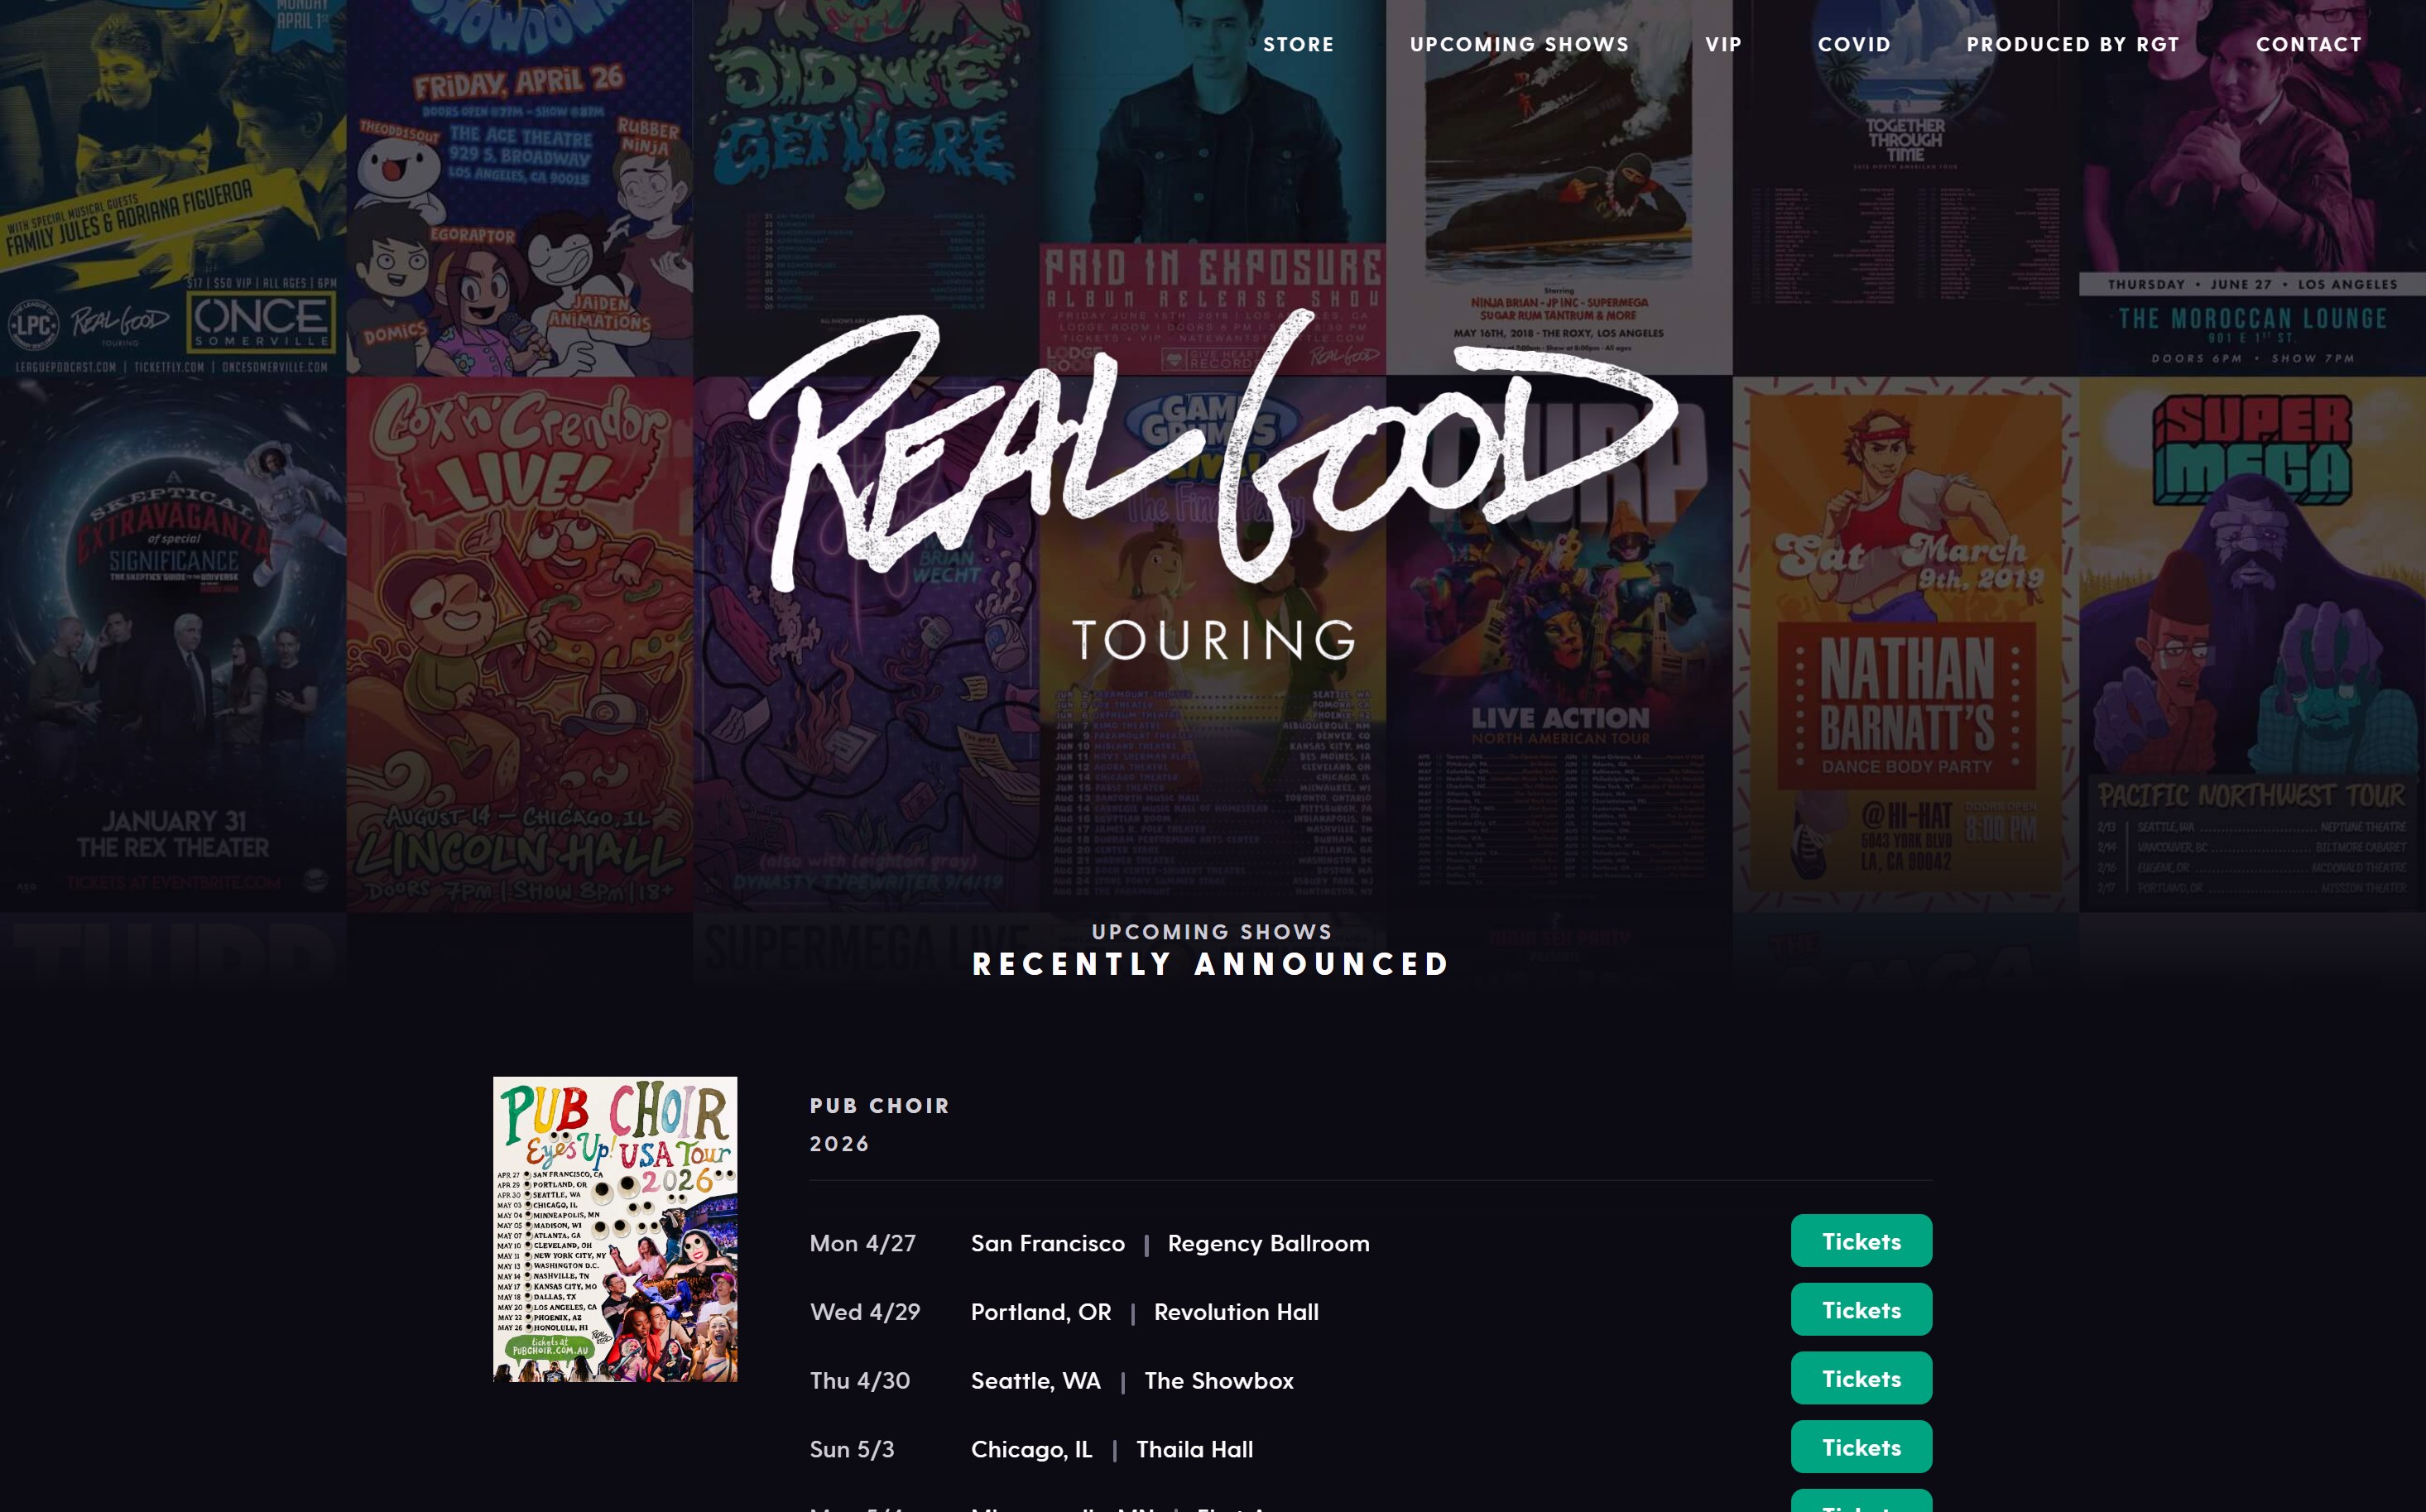Buy Tickets for San Francisco Regency Ballroom
The height and width of the screenshot is (1512, 2426).
(1861, 1241)
